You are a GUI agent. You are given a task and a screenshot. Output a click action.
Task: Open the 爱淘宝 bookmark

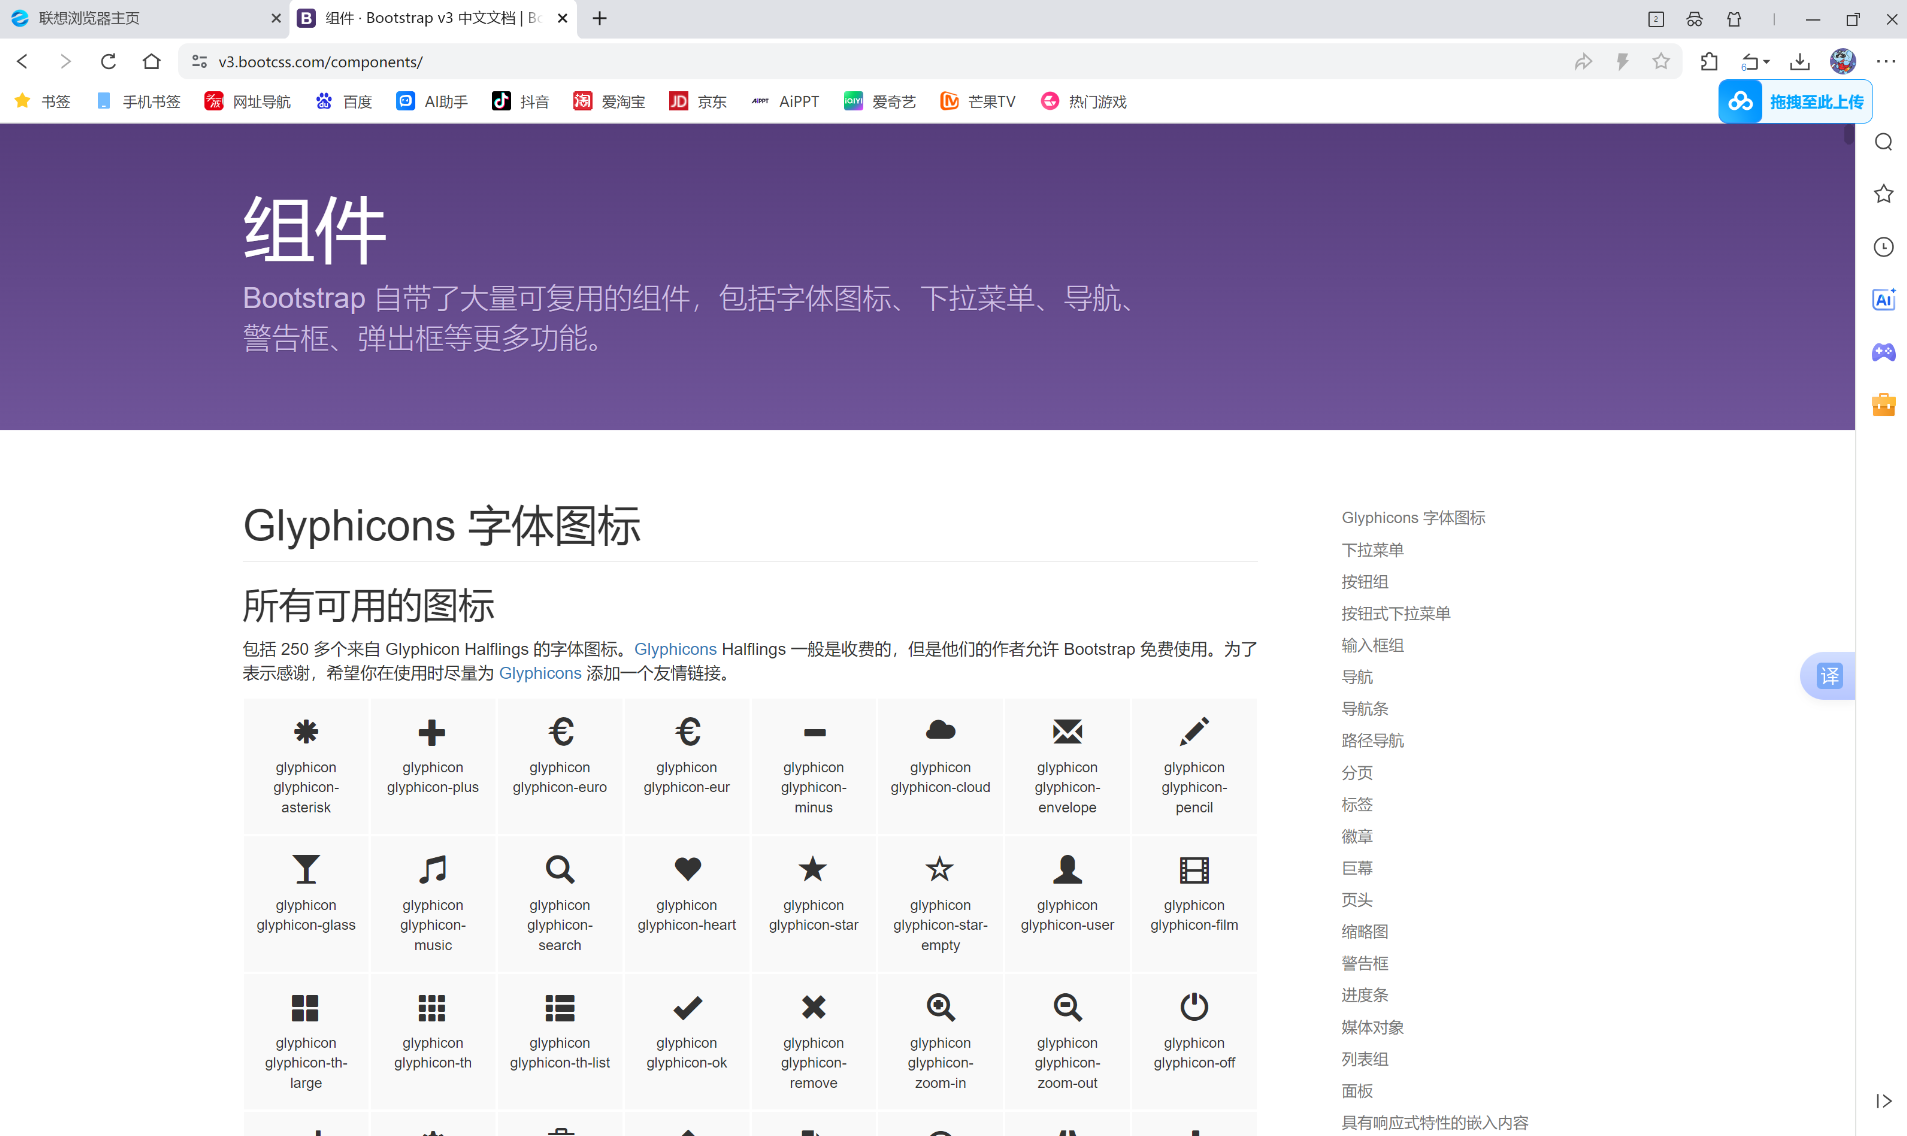(609, 101)
